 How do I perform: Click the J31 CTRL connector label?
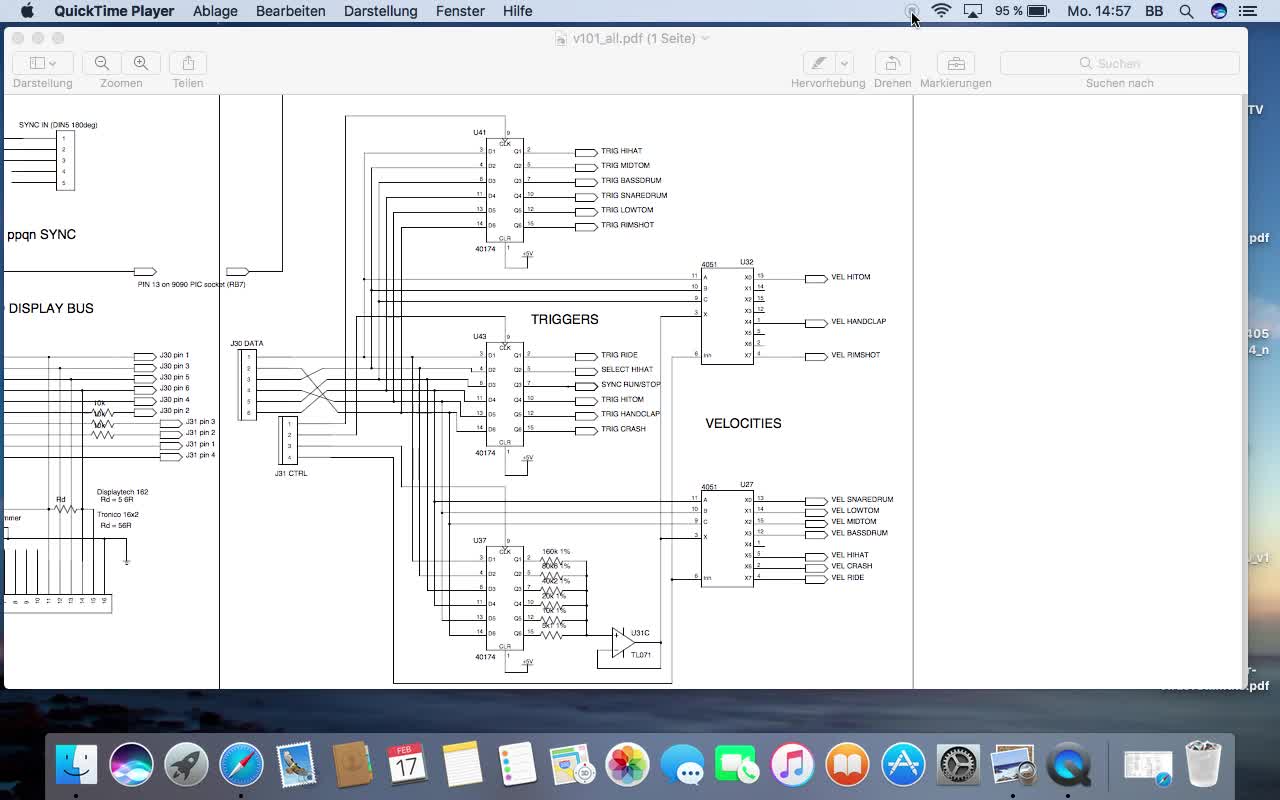291,473
